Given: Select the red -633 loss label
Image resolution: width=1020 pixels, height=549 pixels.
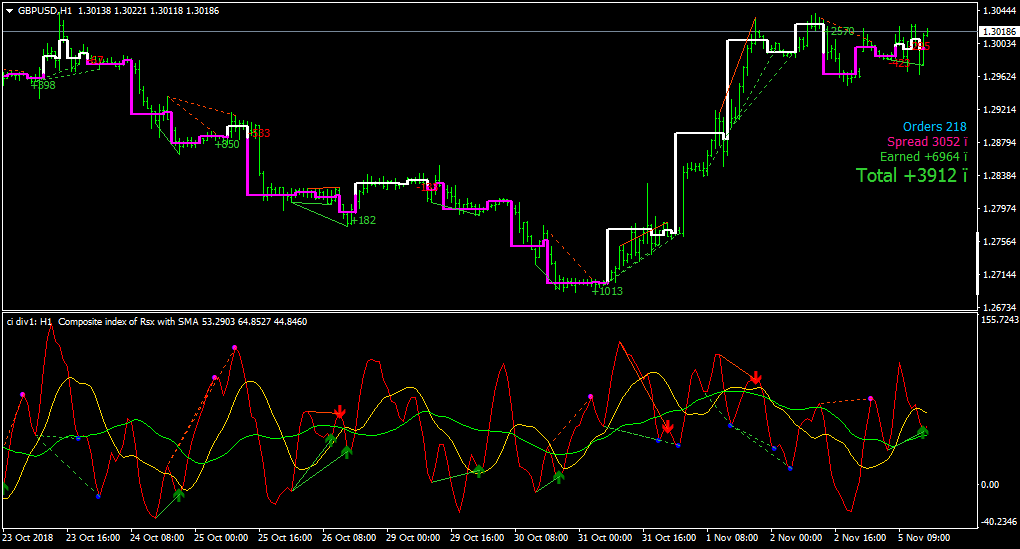Looking at the screenshot, I should (260, 133).
